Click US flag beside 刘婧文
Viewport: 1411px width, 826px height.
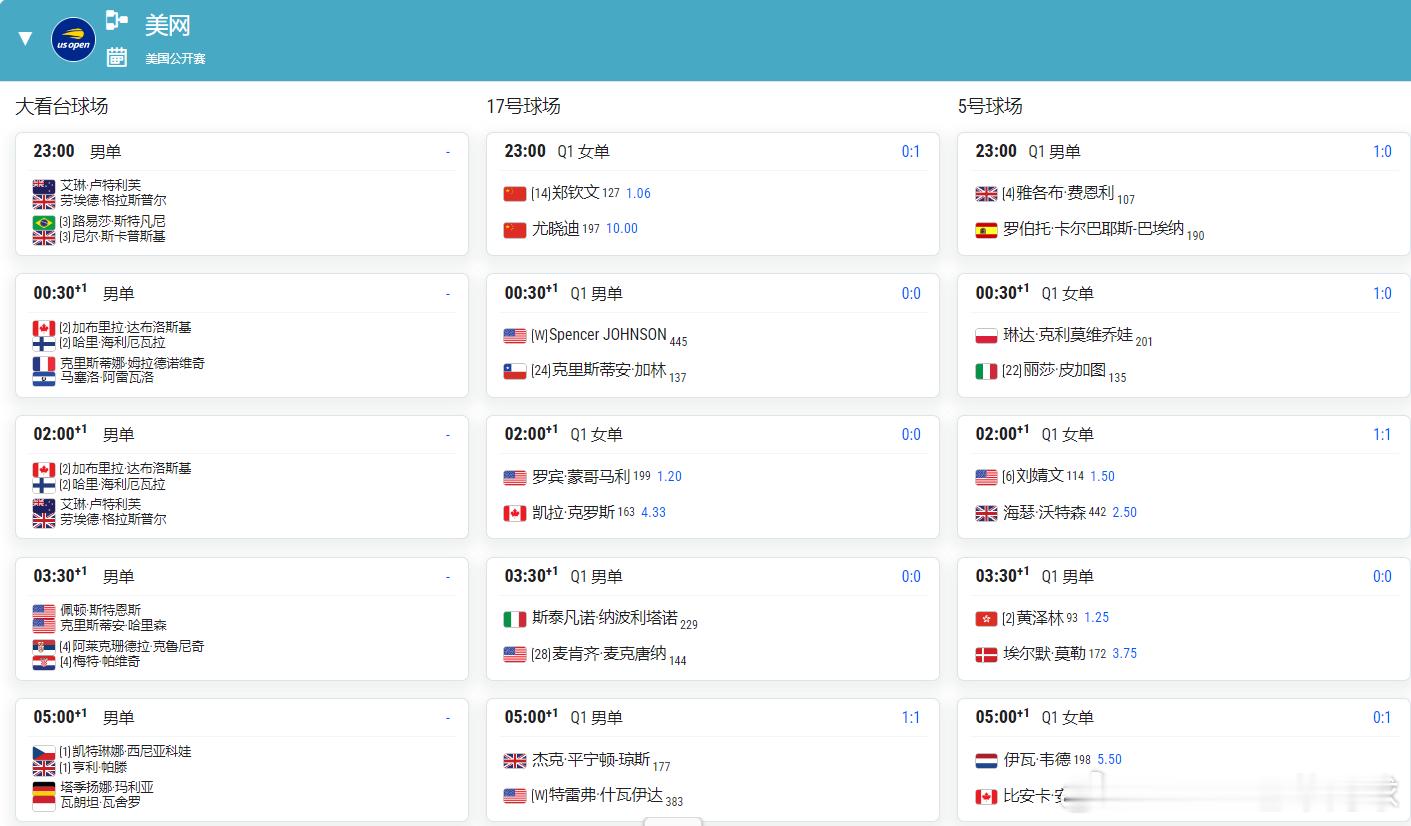(x=986, y=477)
